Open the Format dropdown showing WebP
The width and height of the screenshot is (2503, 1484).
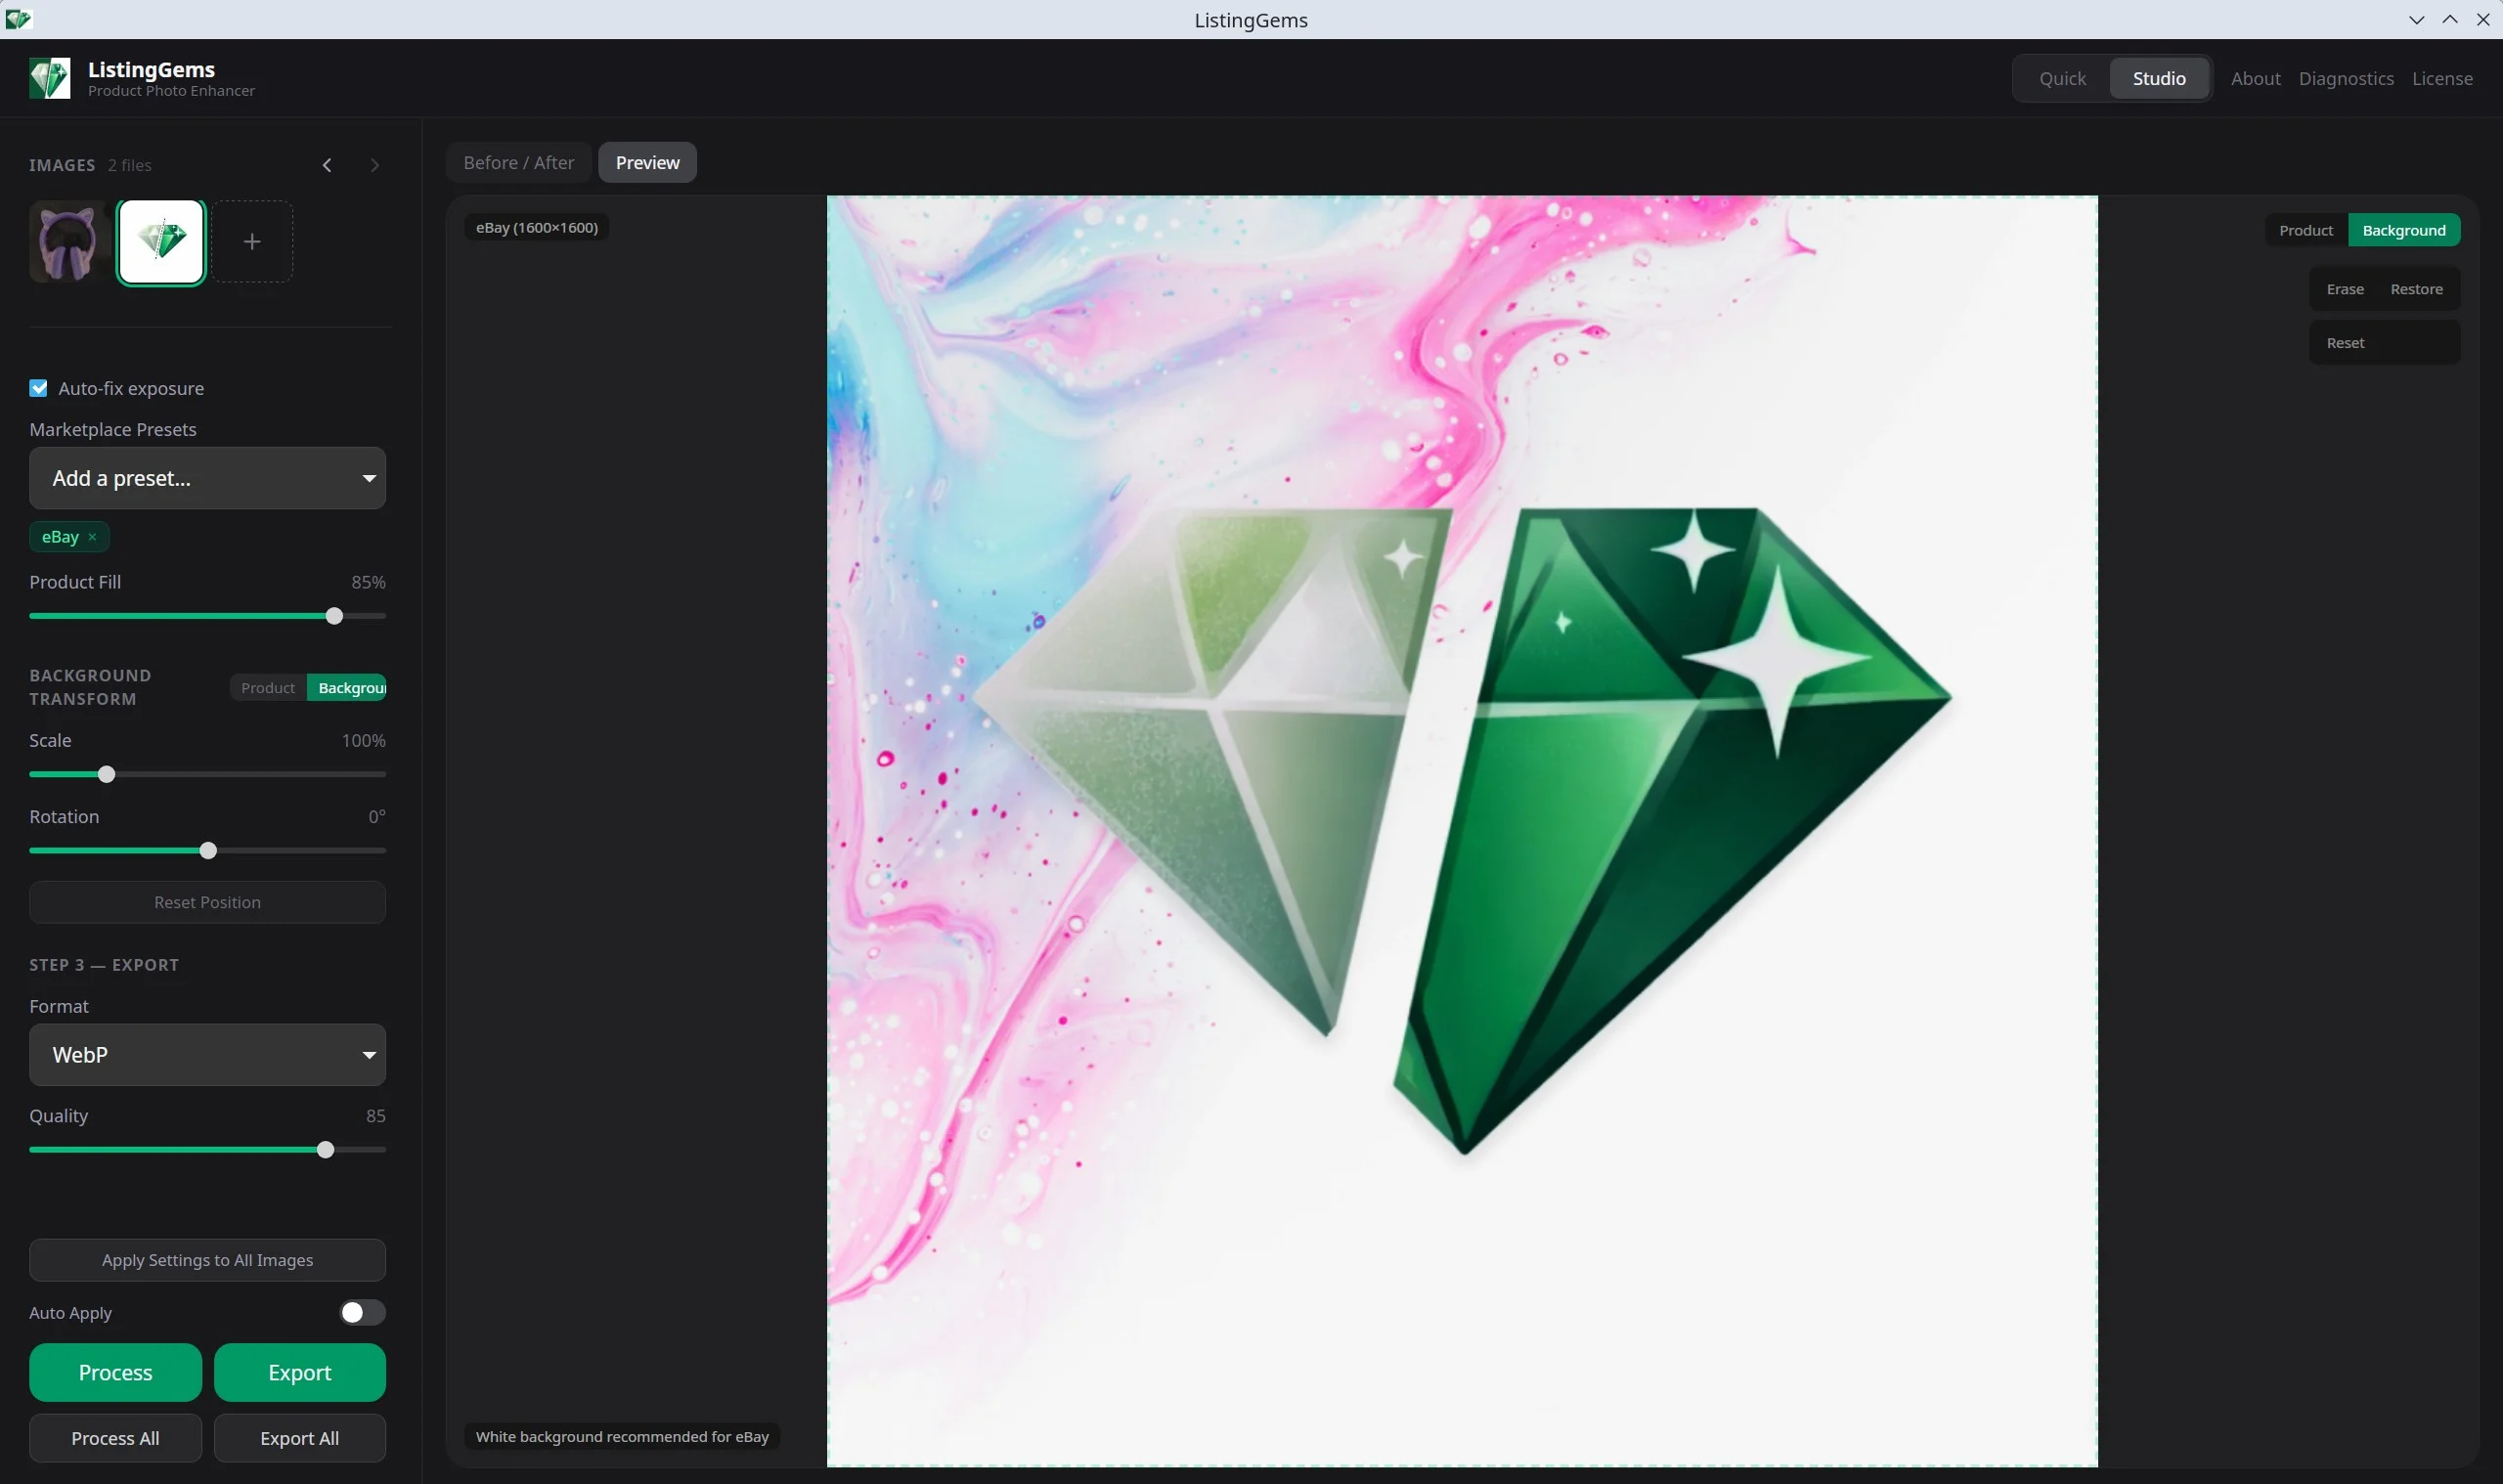pos(206,1054)
